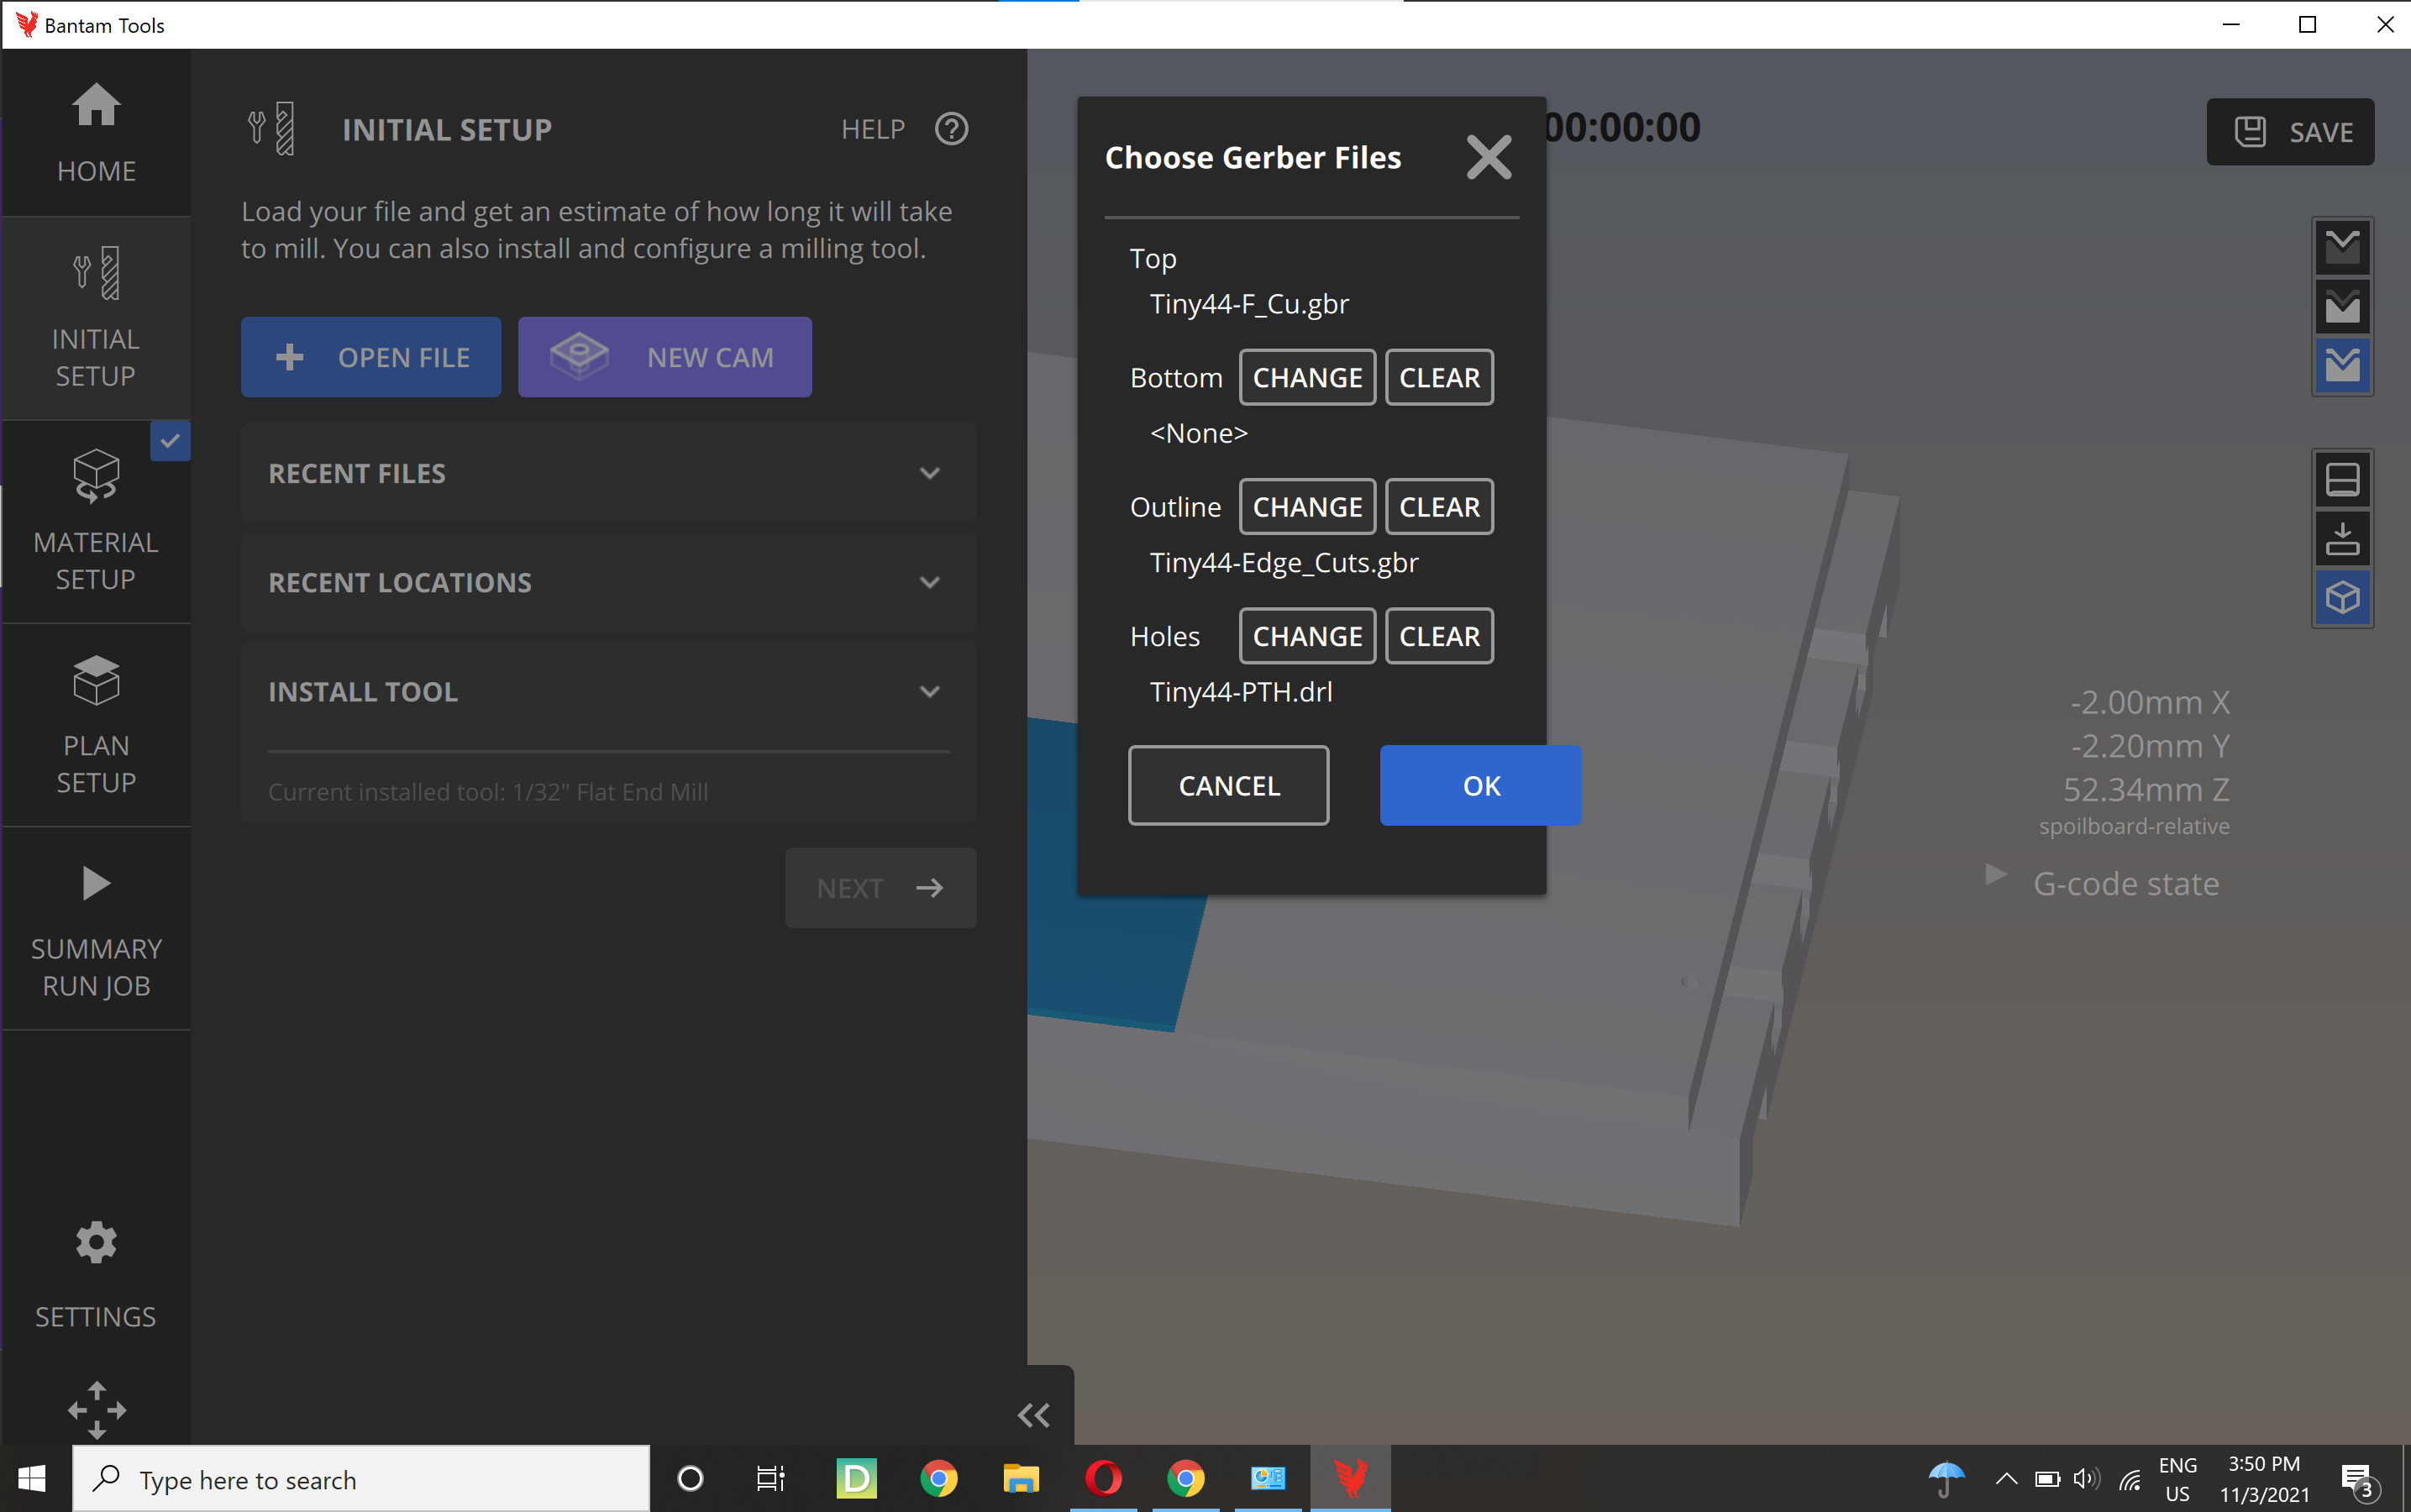Switch to 3D cube view icon

[x=2342, y=597]
